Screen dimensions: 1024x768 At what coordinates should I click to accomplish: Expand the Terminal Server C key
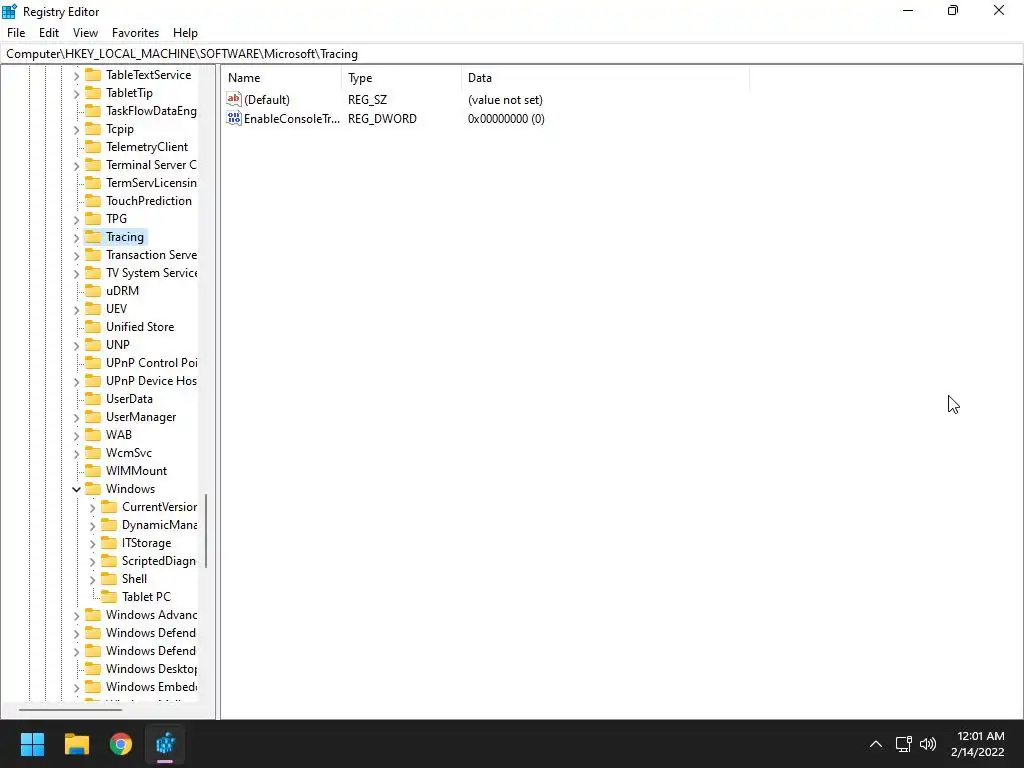tap(76, 166)
